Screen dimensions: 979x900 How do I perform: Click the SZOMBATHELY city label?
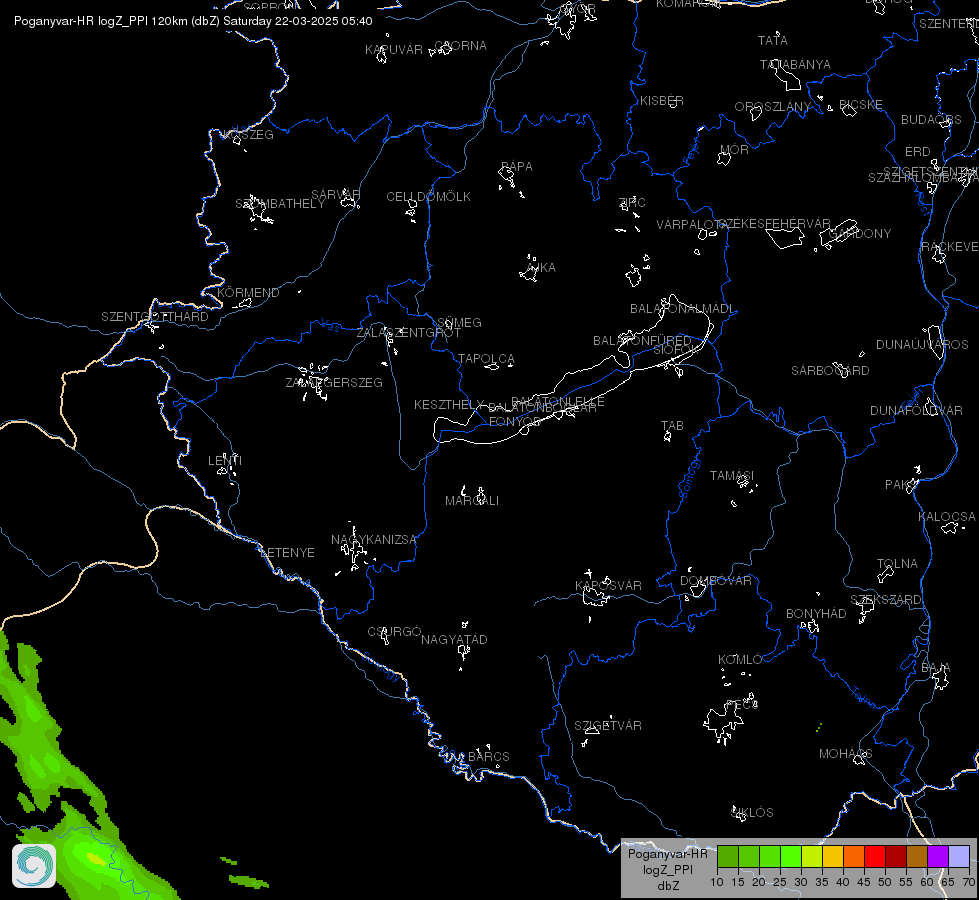tap(280, 204)
